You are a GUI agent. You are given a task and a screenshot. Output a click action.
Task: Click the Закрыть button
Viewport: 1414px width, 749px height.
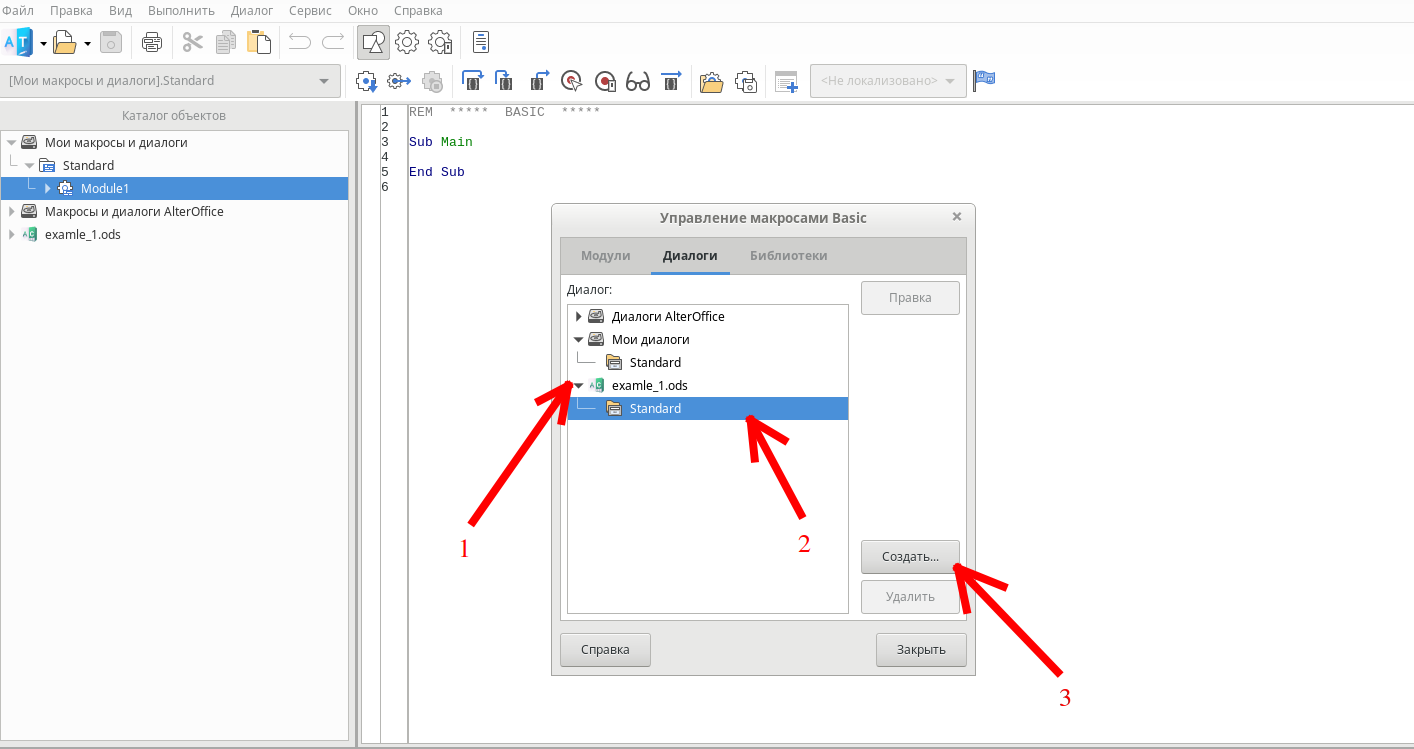point(920,649)
